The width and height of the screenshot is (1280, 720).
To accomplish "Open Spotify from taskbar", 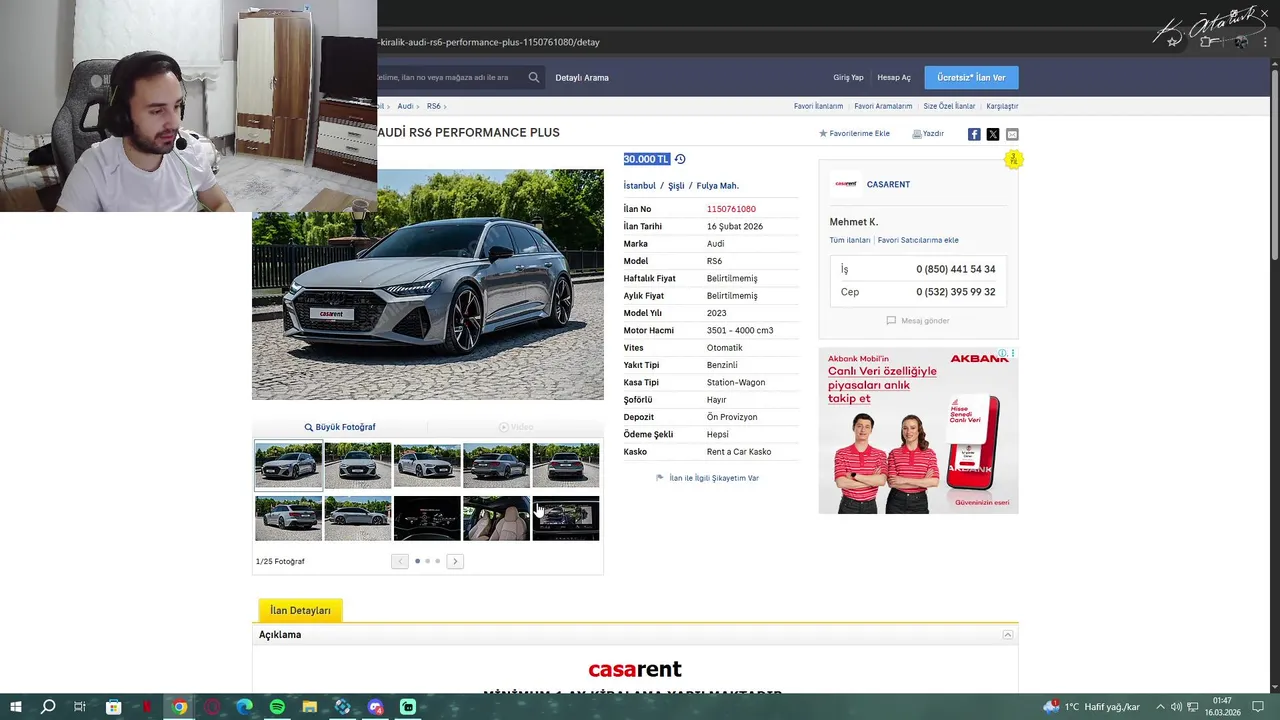I will (277, 707).
